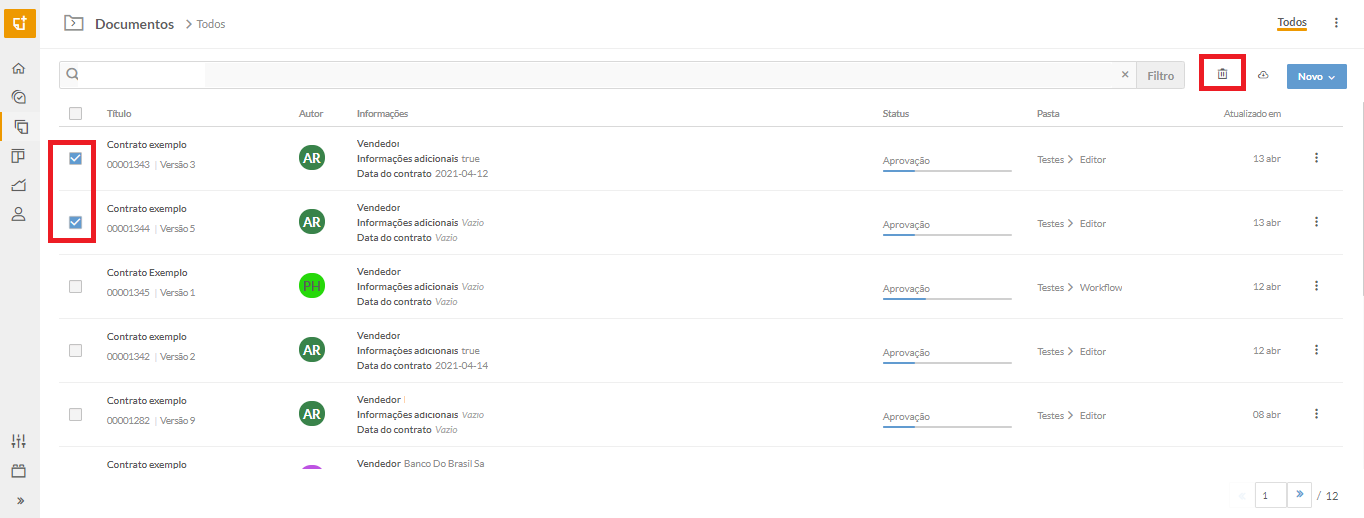Open the user profile icon in sidebar
This screenshot has height=518, width=1364.
pos(18,214)
